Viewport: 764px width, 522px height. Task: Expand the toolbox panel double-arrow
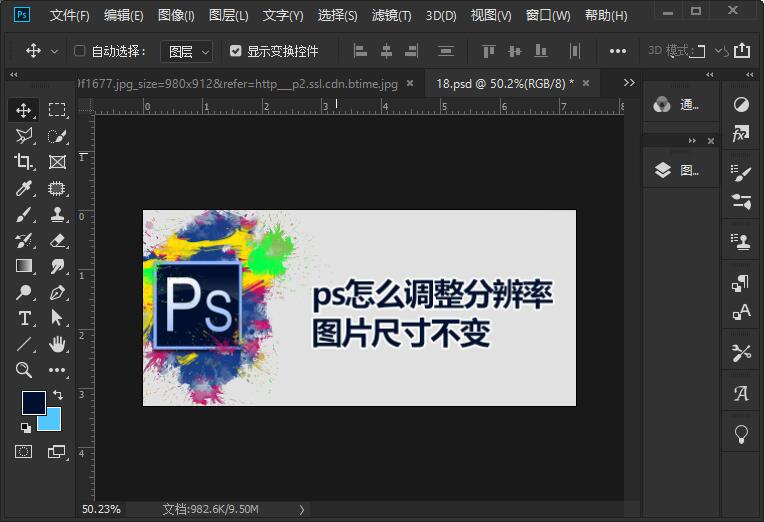[14, 75]
